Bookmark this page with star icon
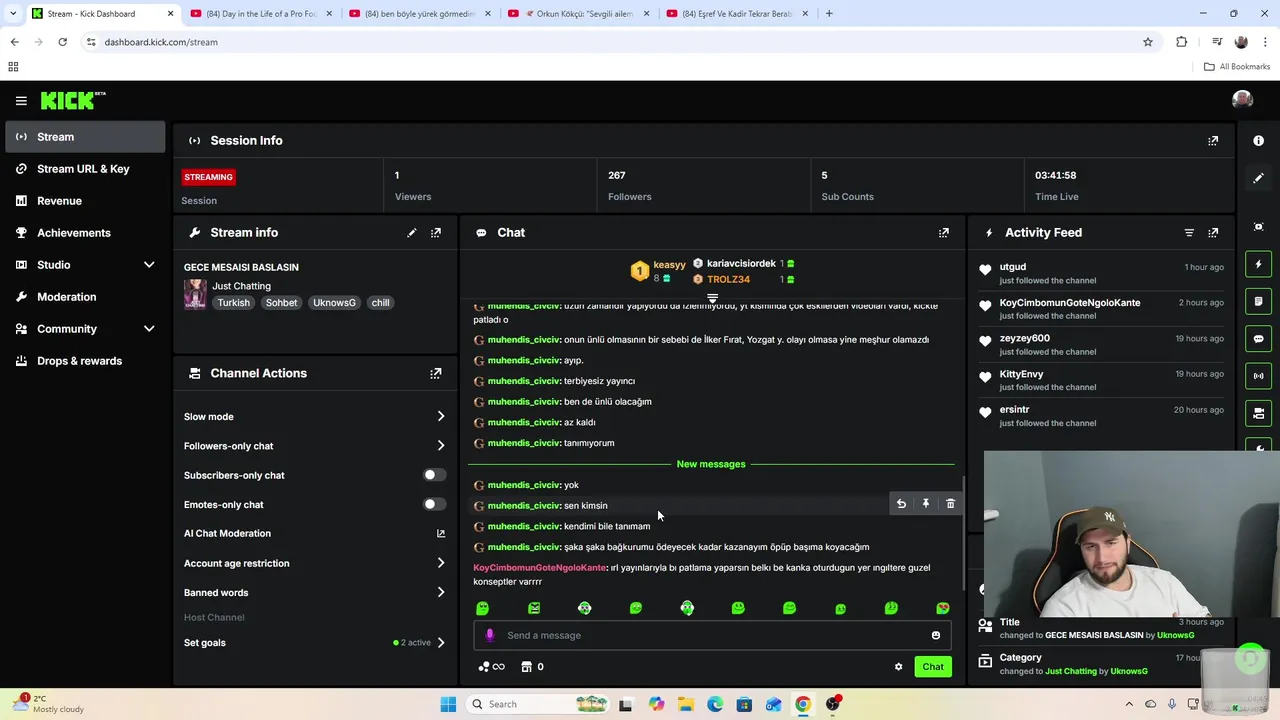 1148,42
